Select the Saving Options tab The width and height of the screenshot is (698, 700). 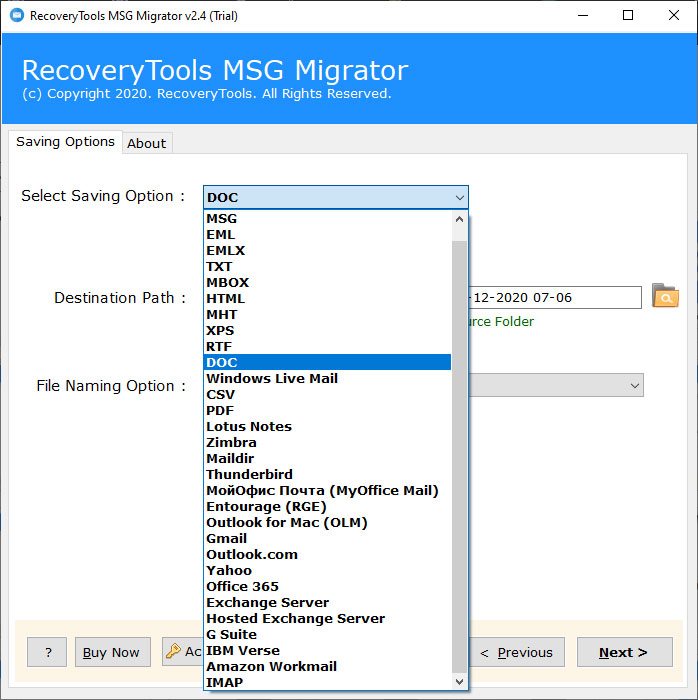[65, 142]
